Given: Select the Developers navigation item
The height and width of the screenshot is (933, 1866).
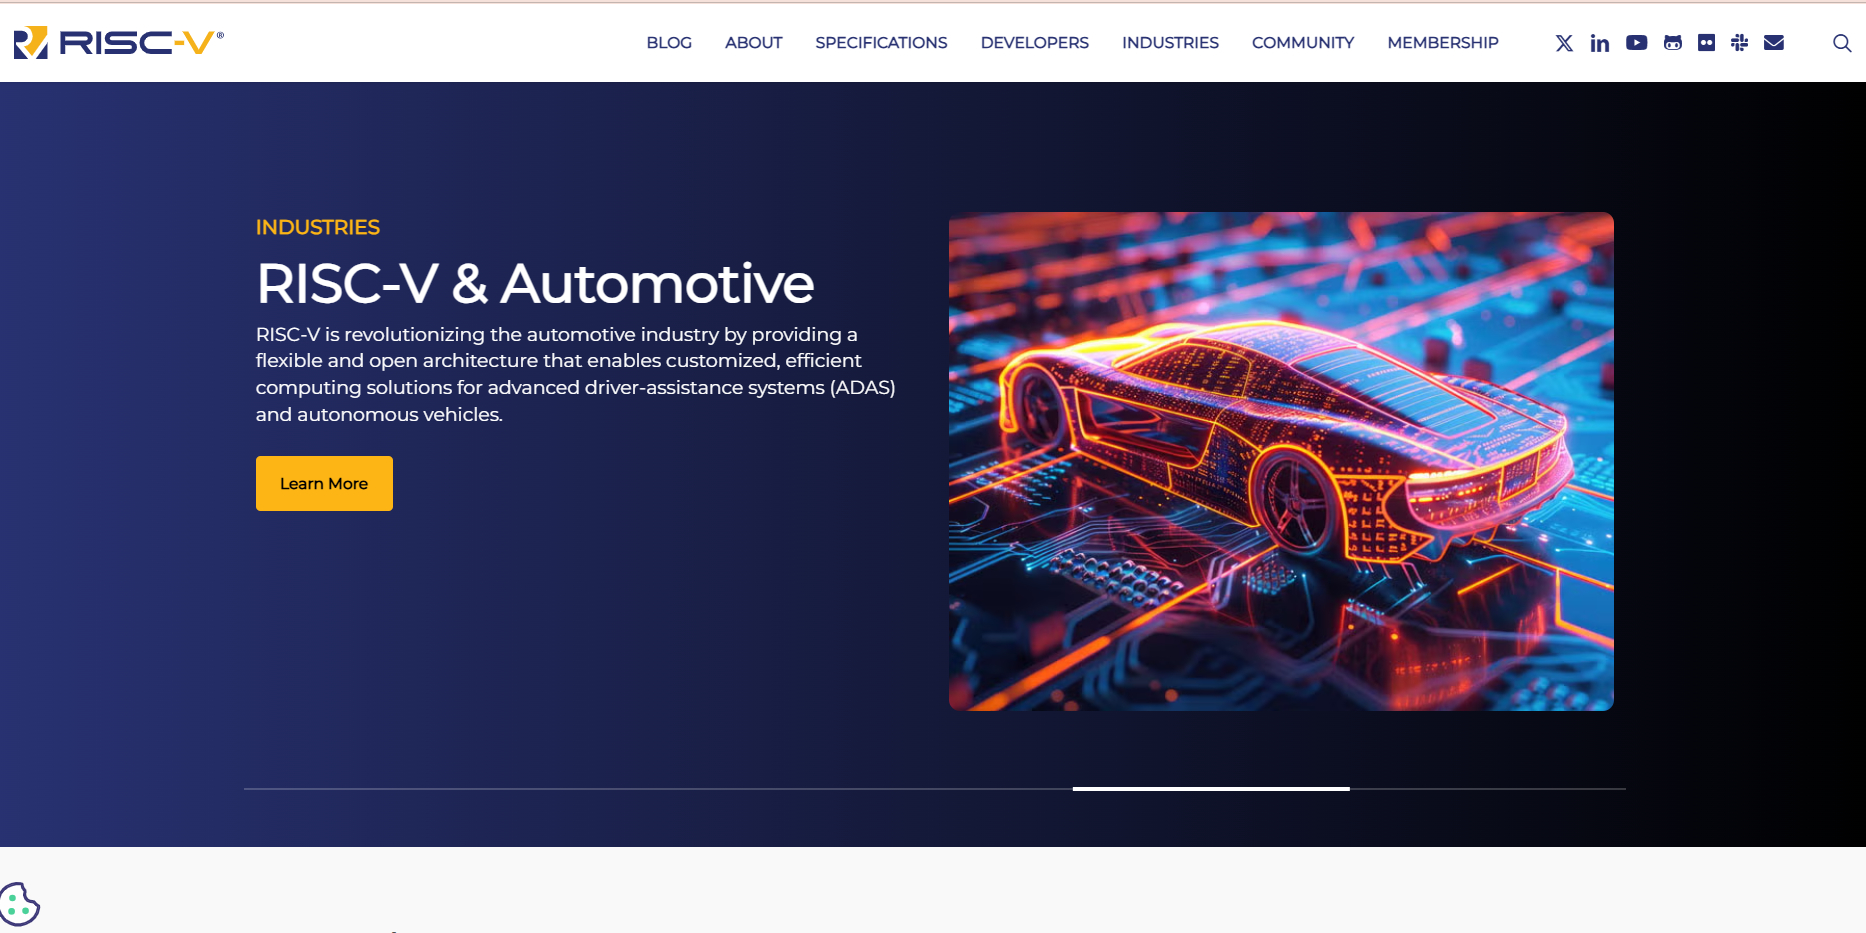Looking at the screenshot, I should coord(1035,43).
